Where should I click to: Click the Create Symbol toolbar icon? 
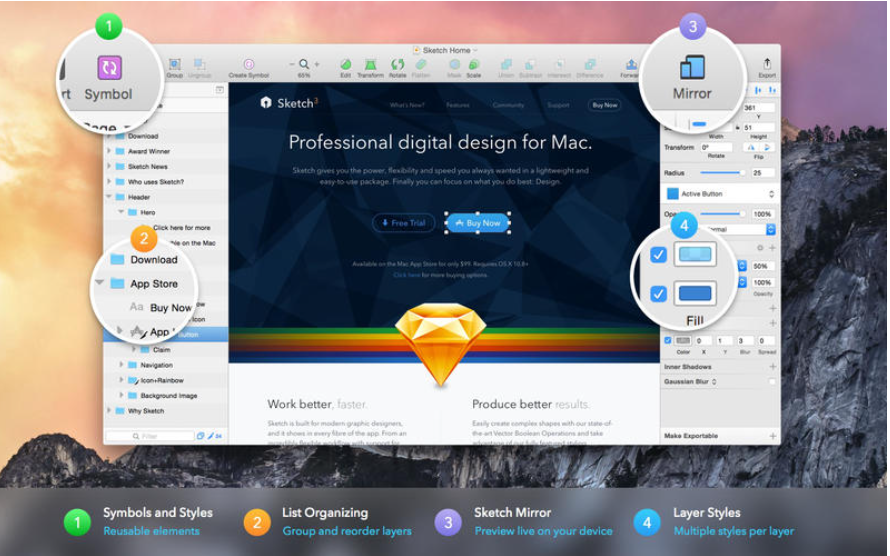point(248,64)
